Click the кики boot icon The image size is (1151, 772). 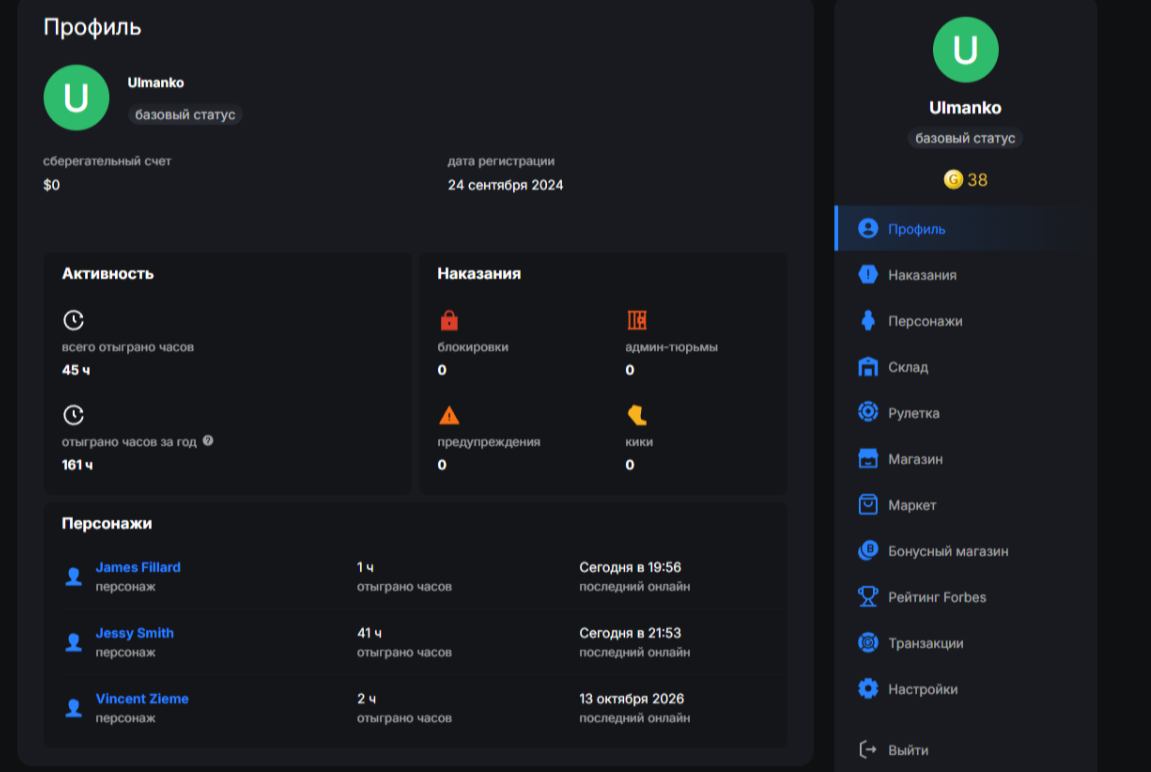click(637, 415)
